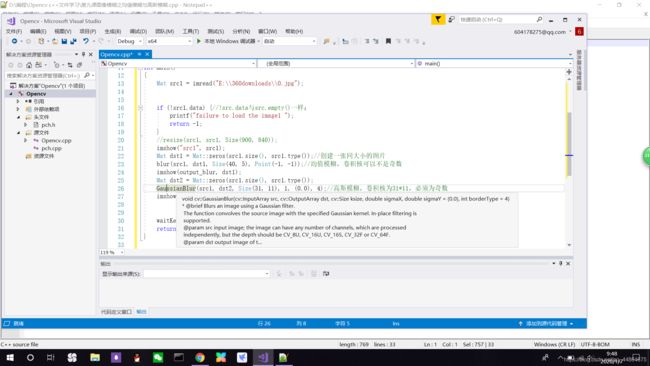The width and height of the screenshot is (650, 366).
Task: Click the Save icon in the Visual Studio toolbar
Action: (x=64, y=41)
